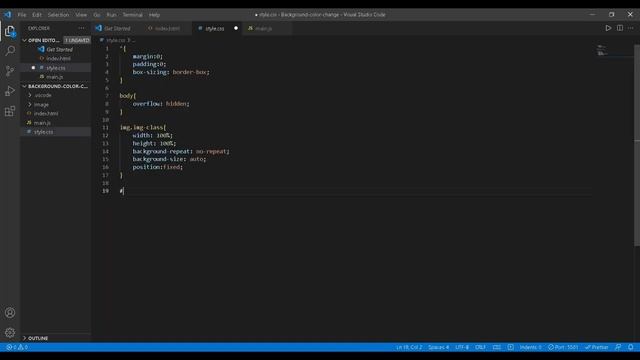Open the Accounts menu icon

point(10,313)
